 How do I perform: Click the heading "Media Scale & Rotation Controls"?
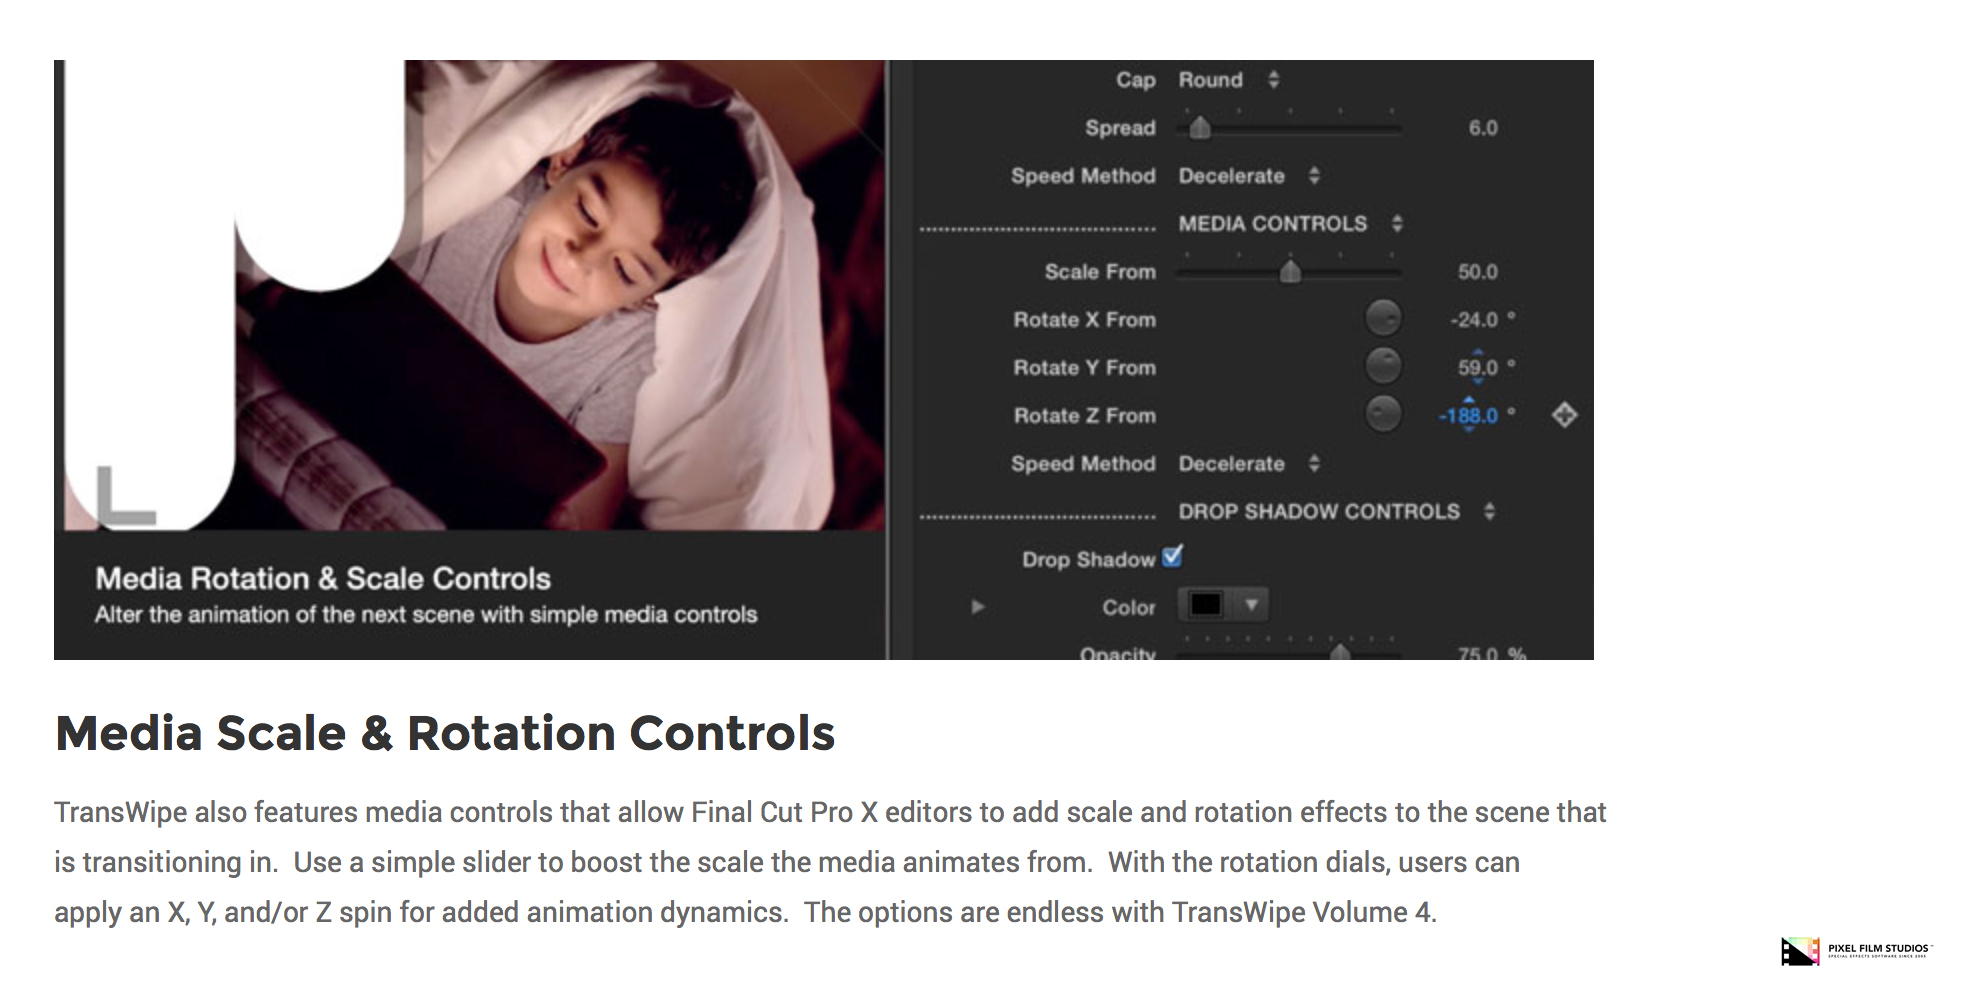445,733
